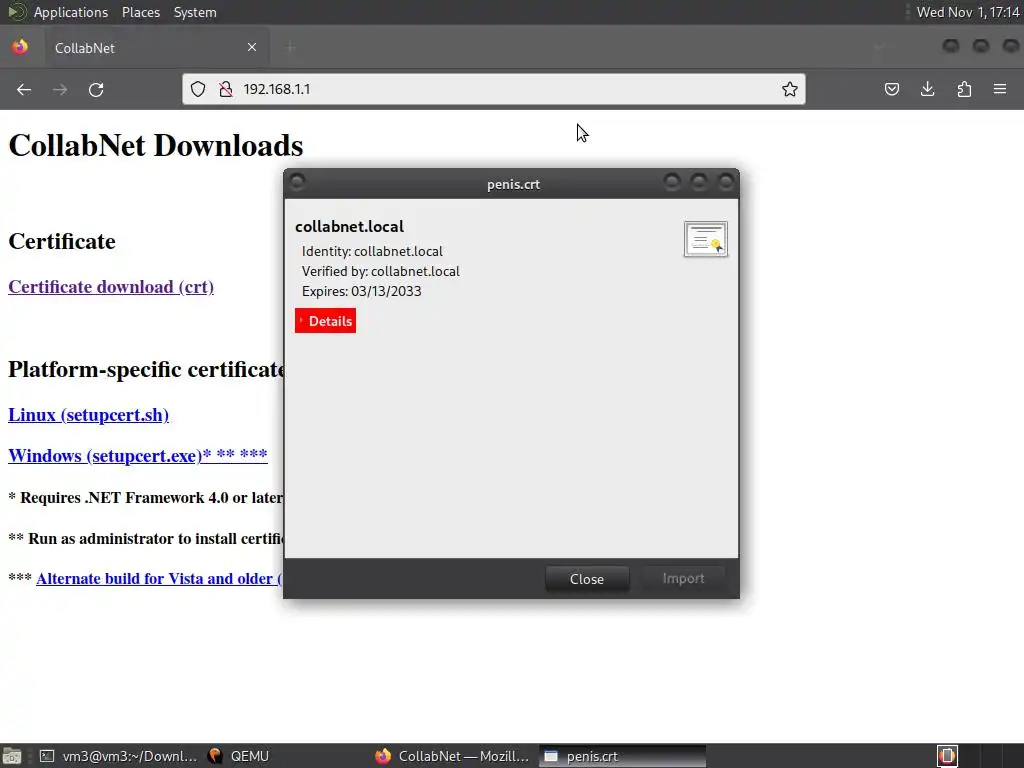Click the Identity: collabnet.local line

pyautogui.click(x=372, y=251)
